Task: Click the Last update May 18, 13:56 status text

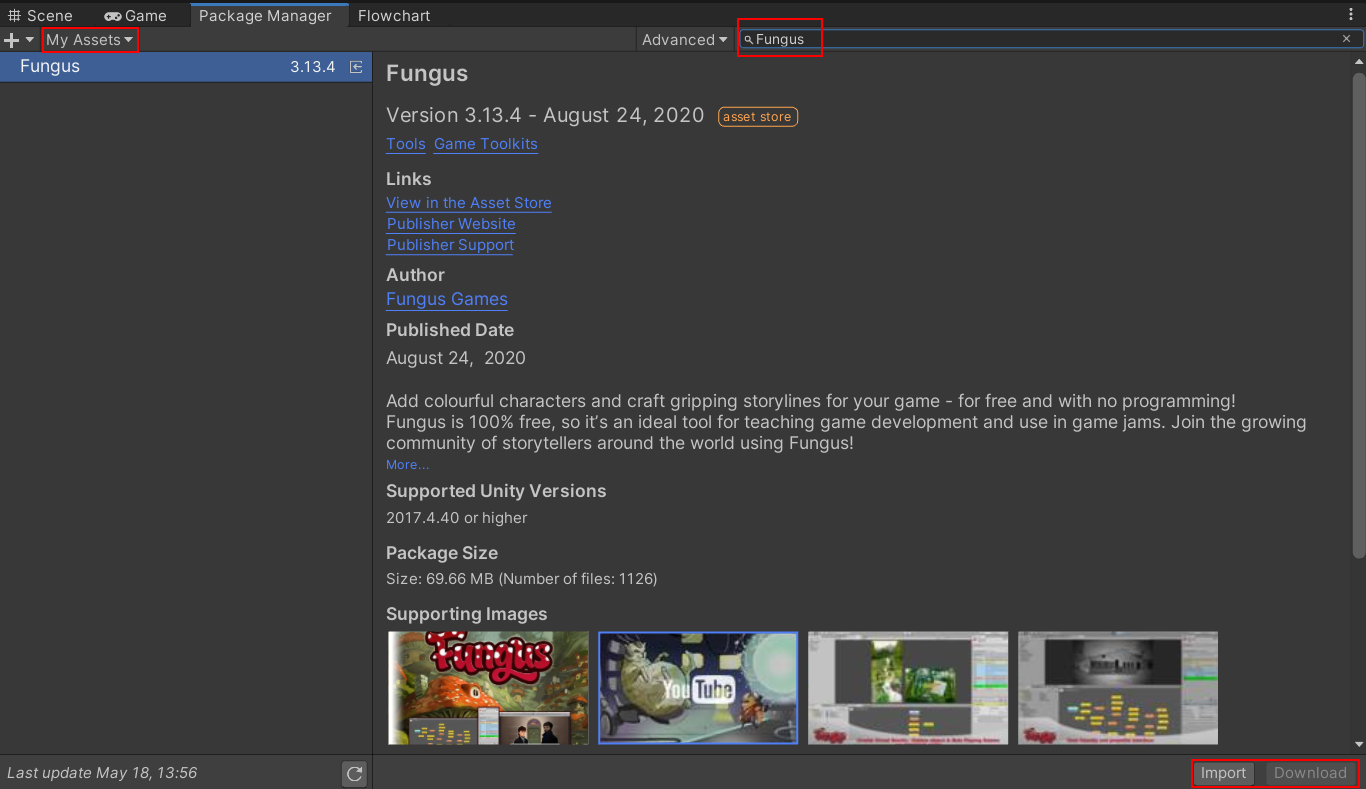Action: coord(102,773)
